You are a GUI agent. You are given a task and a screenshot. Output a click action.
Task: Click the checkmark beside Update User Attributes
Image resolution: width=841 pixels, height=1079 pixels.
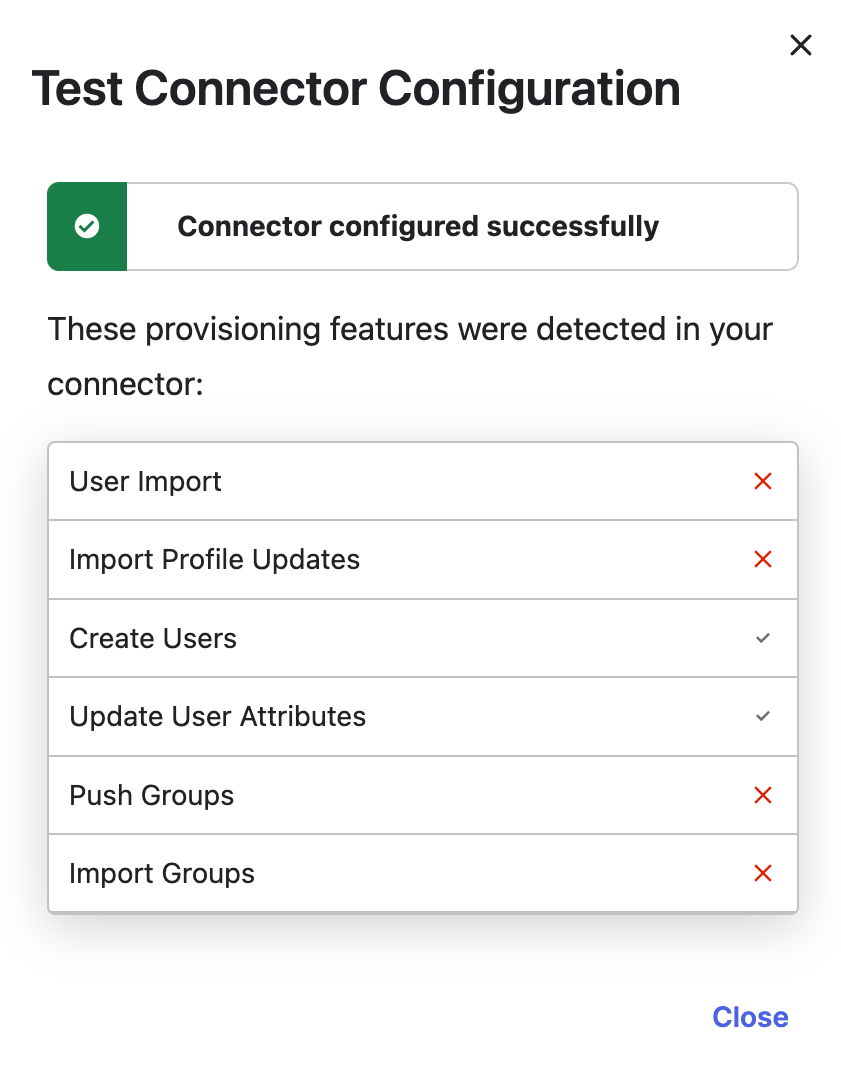coord(763,716)
